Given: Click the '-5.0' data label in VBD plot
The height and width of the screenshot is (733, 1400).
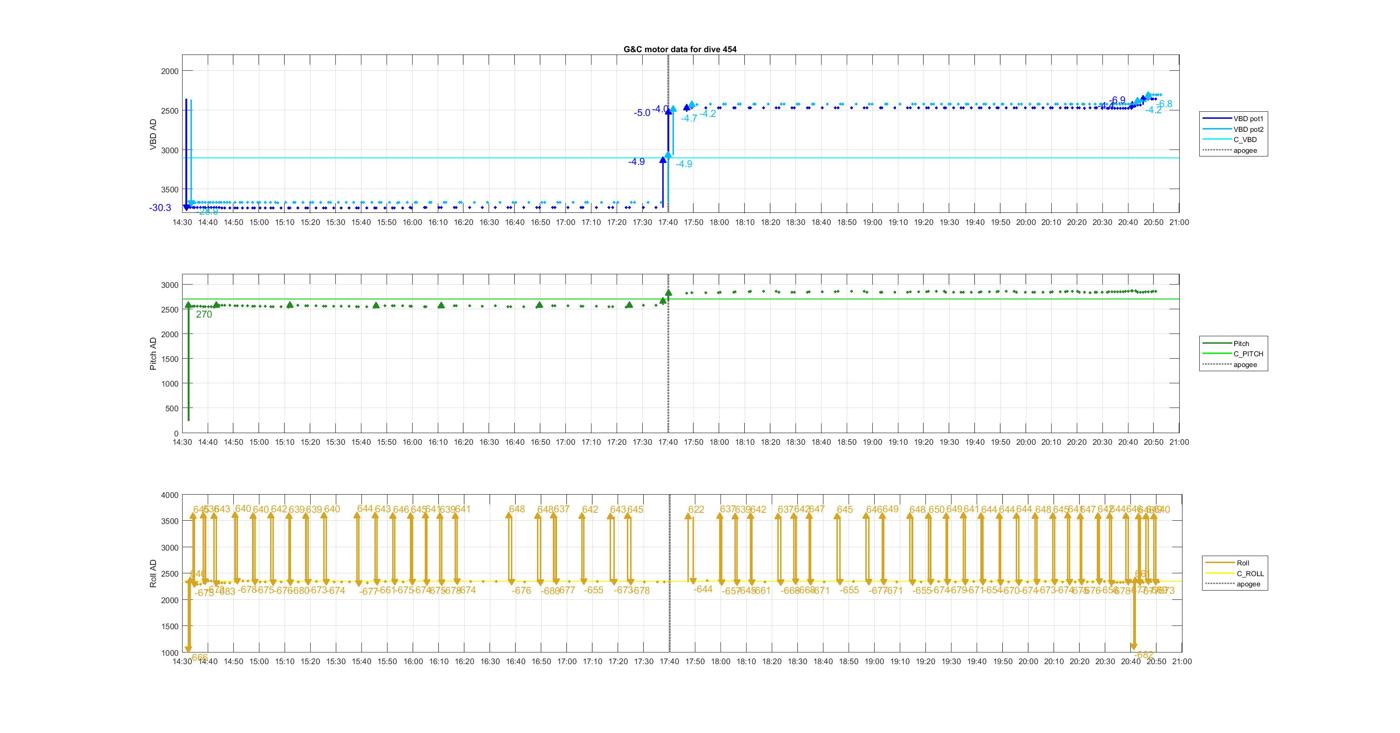Looking at the screenshot, I should click(642, 113).
